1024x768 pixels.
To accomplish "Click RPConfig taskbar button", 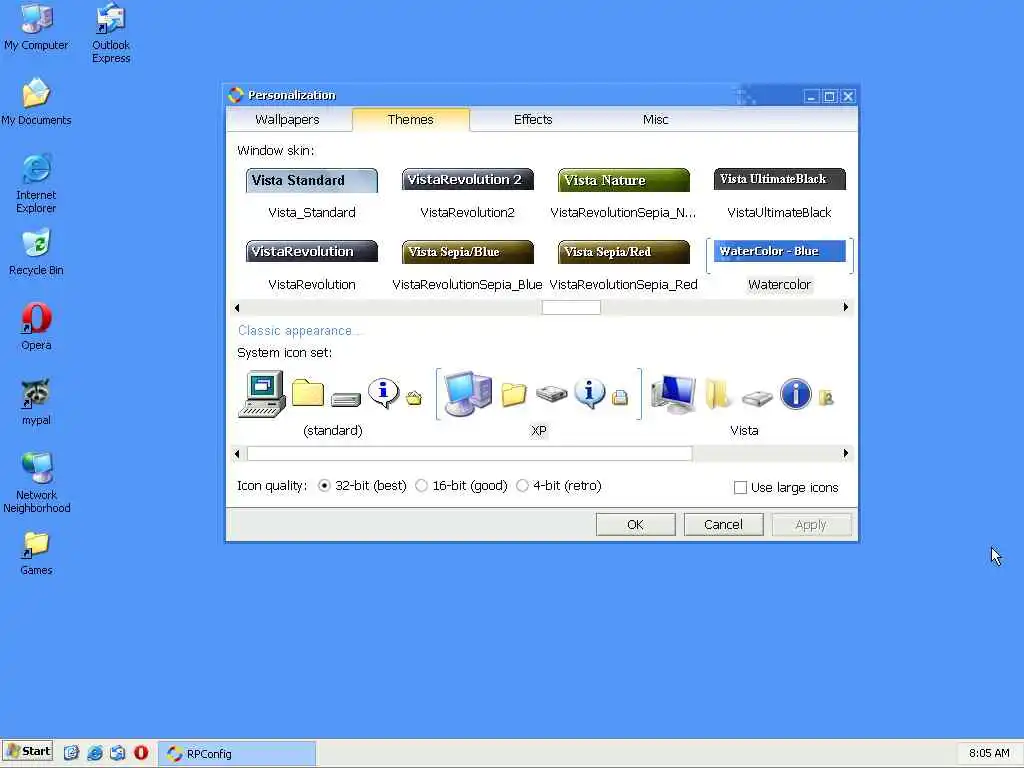I will pos(237,754).
